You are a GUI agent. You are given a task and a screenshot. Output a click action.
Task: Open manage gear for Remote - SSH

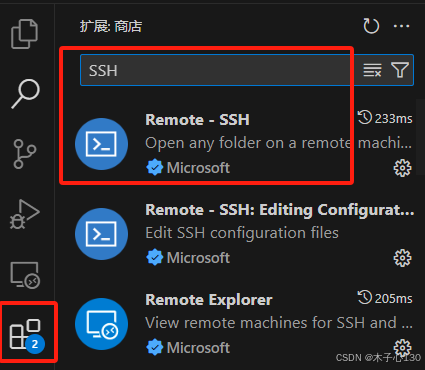coord(402,168)
